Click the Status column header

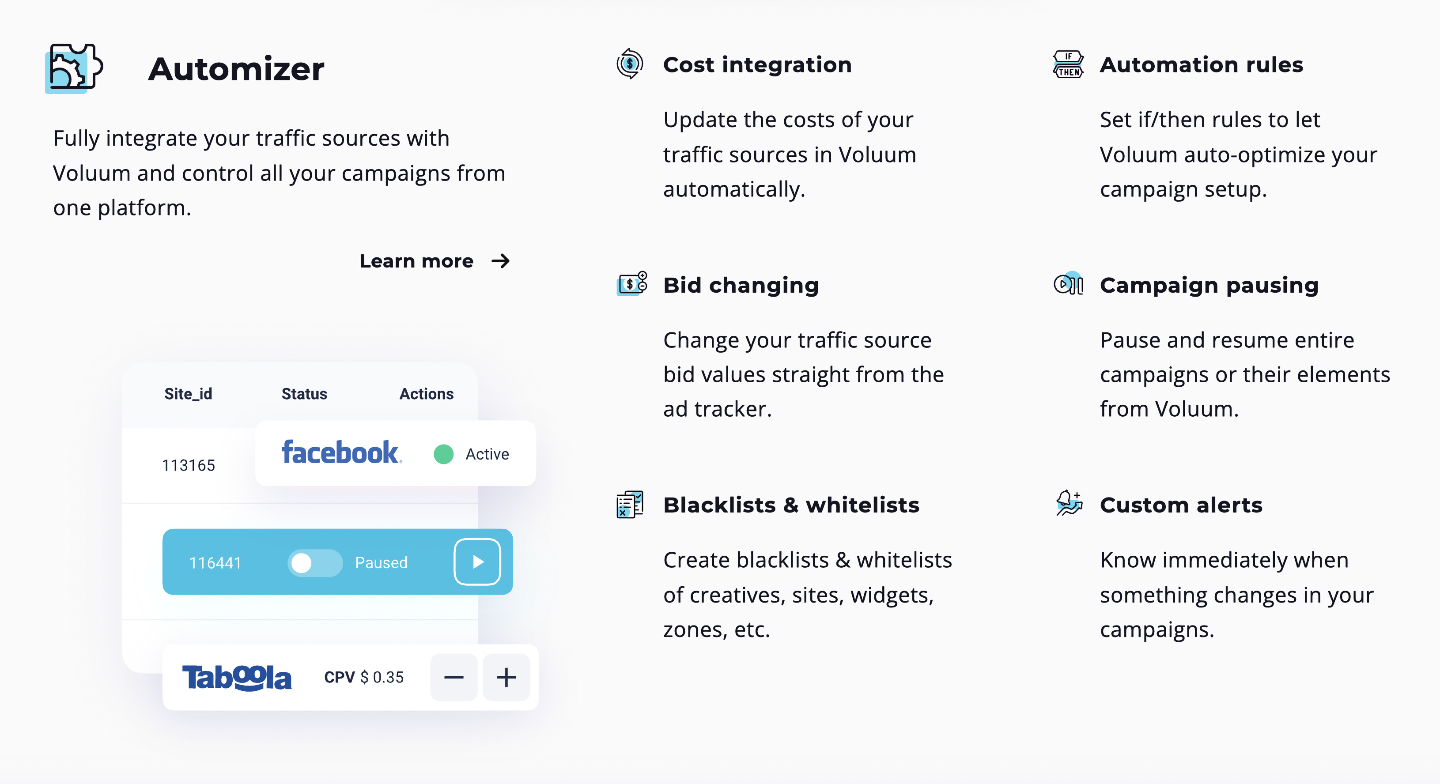[x=304, y=394]
